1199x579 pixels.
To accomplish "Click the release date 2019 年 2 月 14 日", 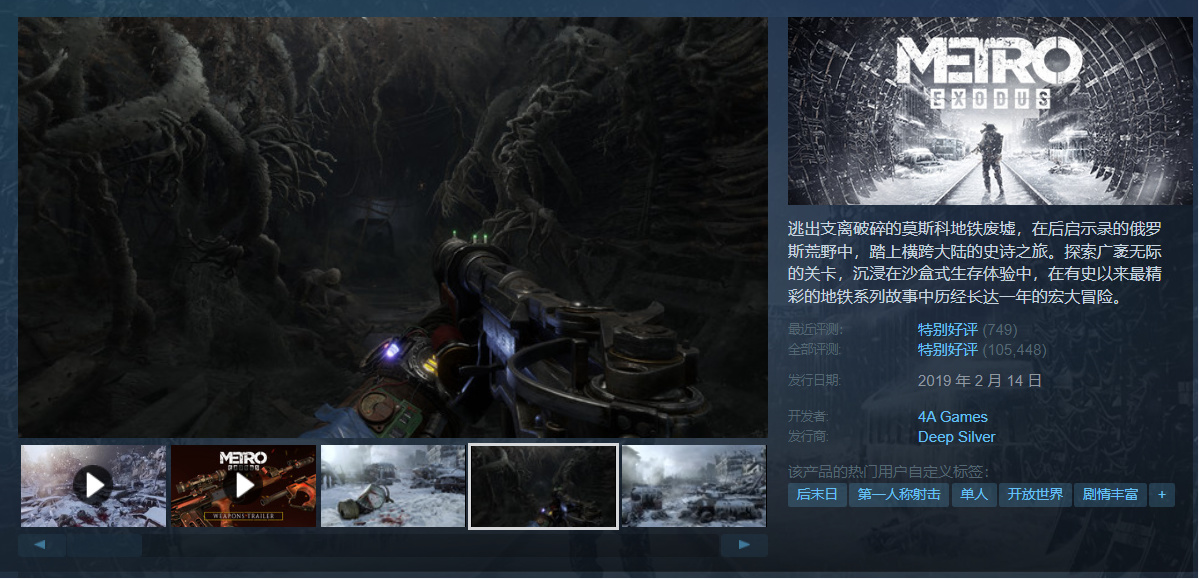I will tap(980, 380).
